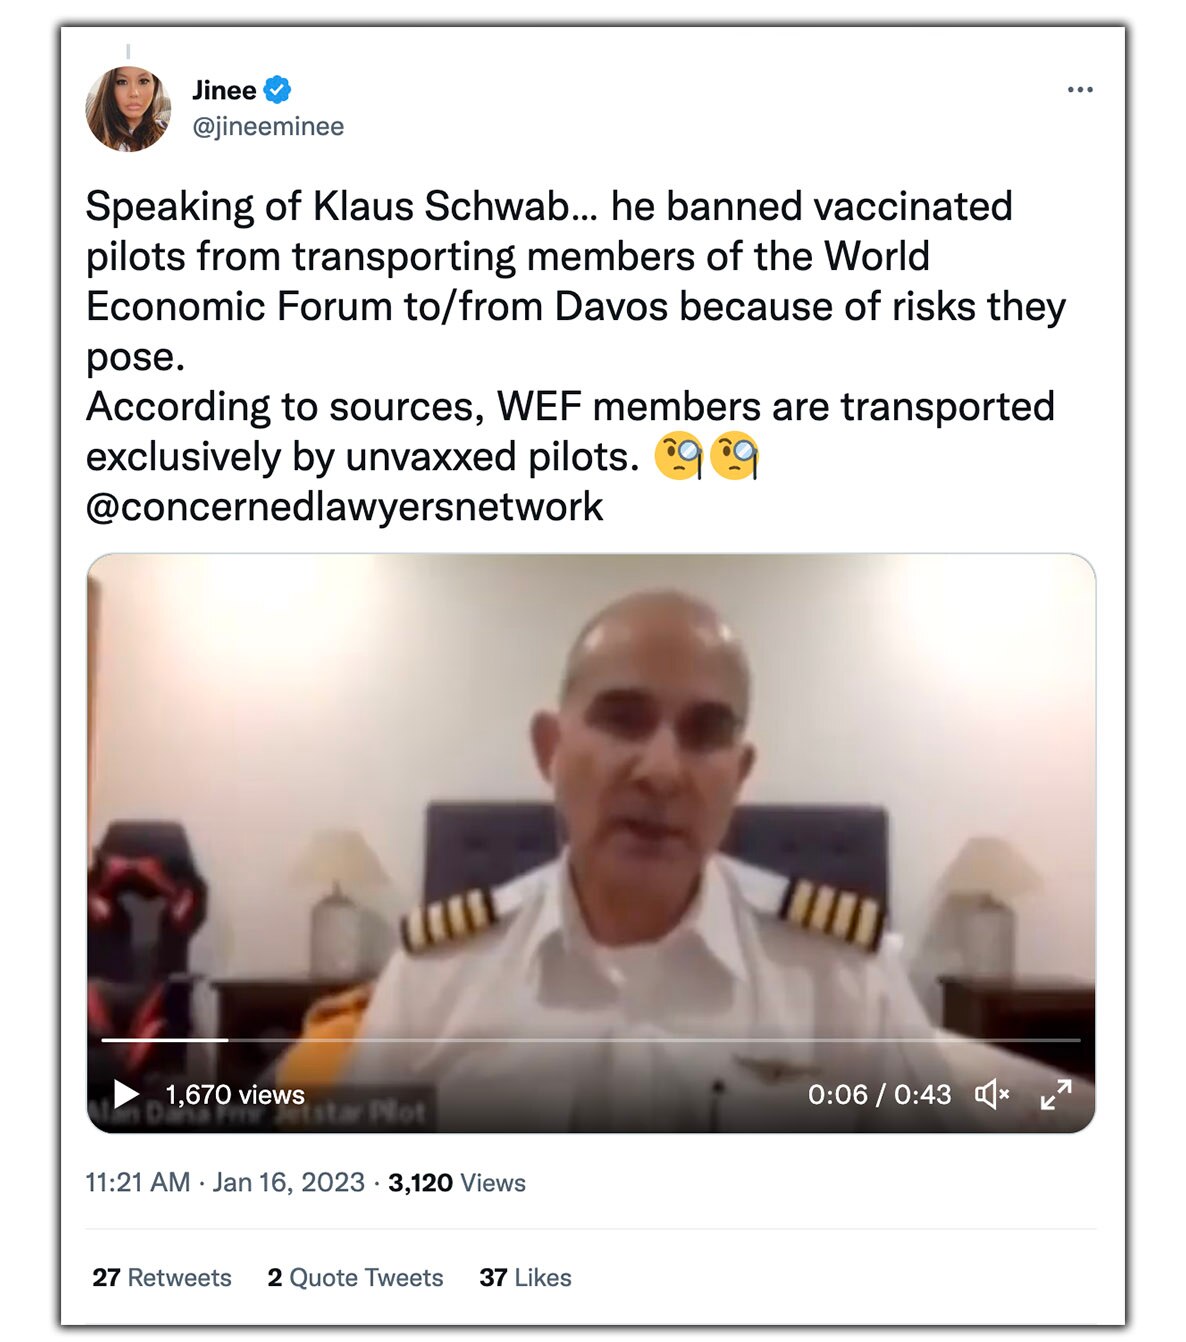The height and width of the screenshot is (1342, 1186).
Task: Open the three-dot more options menu
Action: pyautogui.click(x=1080, y=90)
